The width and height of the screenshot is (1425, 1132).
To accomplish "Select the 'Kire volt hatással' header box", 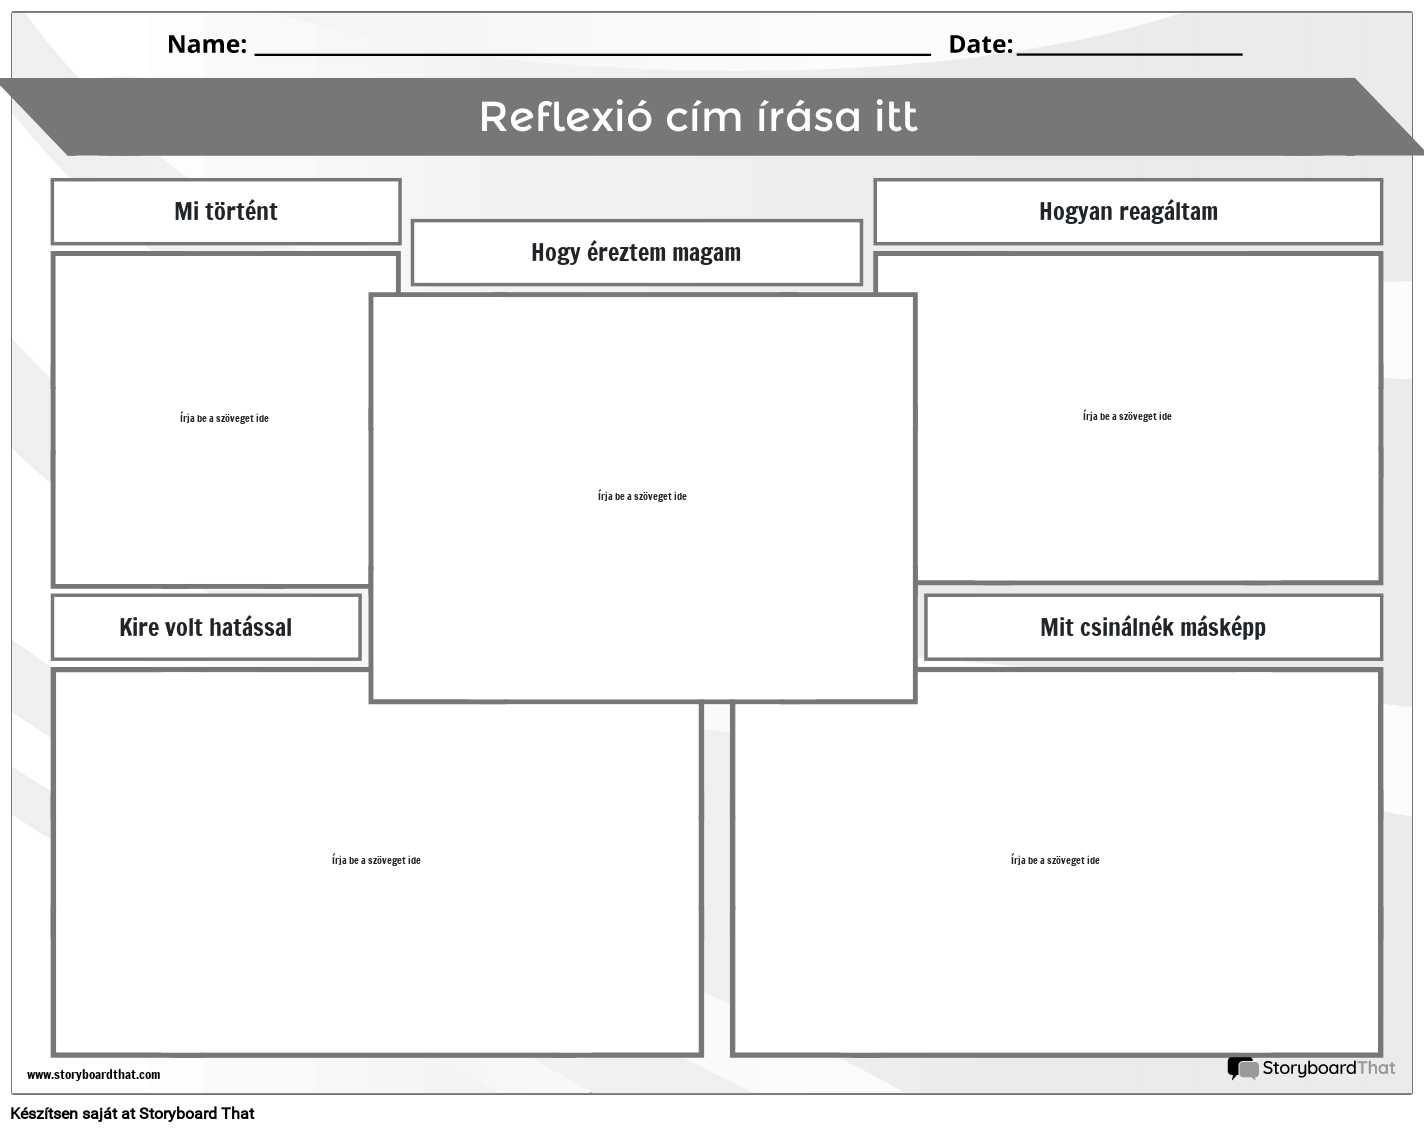I will (206, 628).
